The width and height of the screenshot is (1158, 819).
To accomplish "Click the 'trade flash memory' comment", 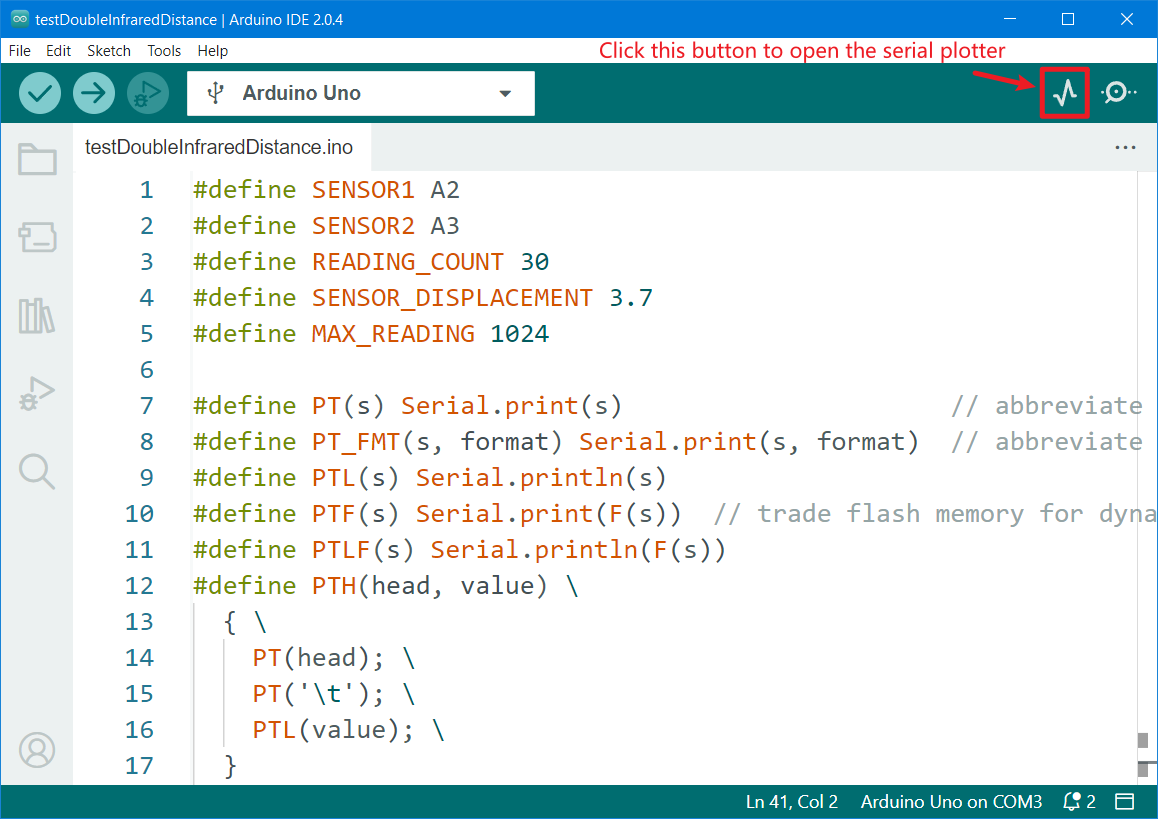I will coord(935,514).
